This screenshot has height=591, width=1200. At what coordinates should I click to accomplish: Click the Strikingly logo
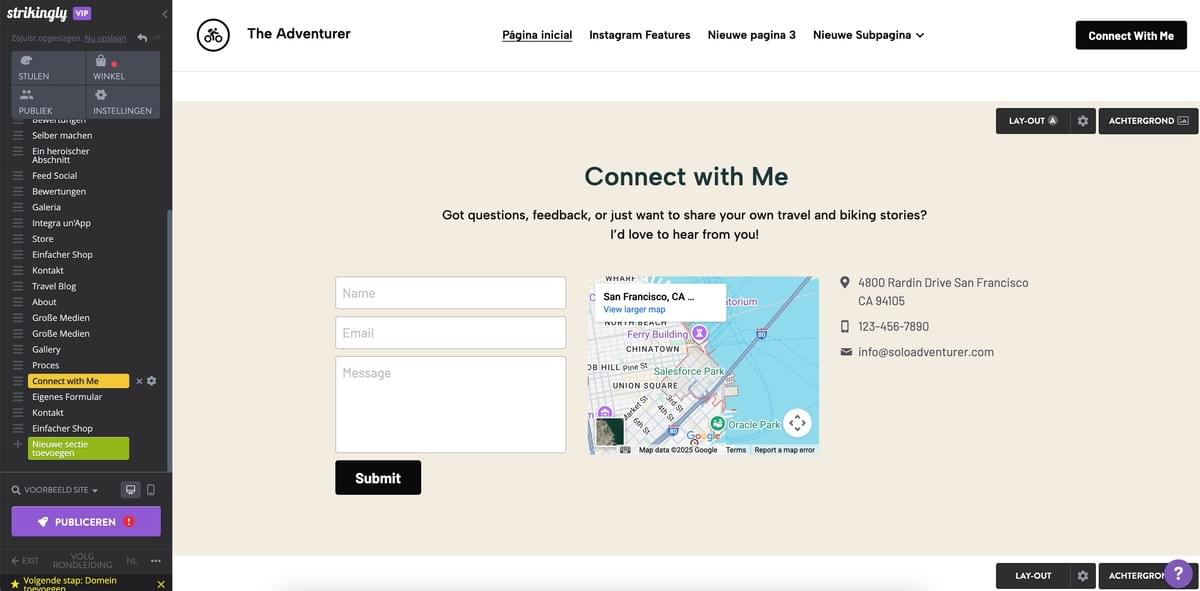[x=36, y=13]
